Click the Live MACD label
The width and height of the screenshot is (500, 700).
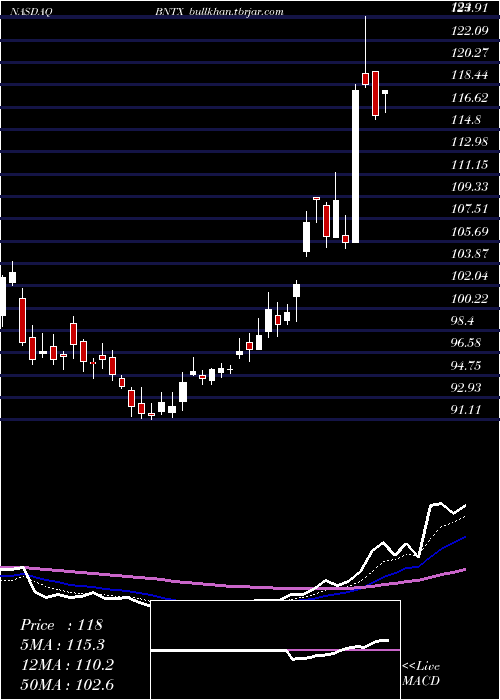(x=421, y=674)
